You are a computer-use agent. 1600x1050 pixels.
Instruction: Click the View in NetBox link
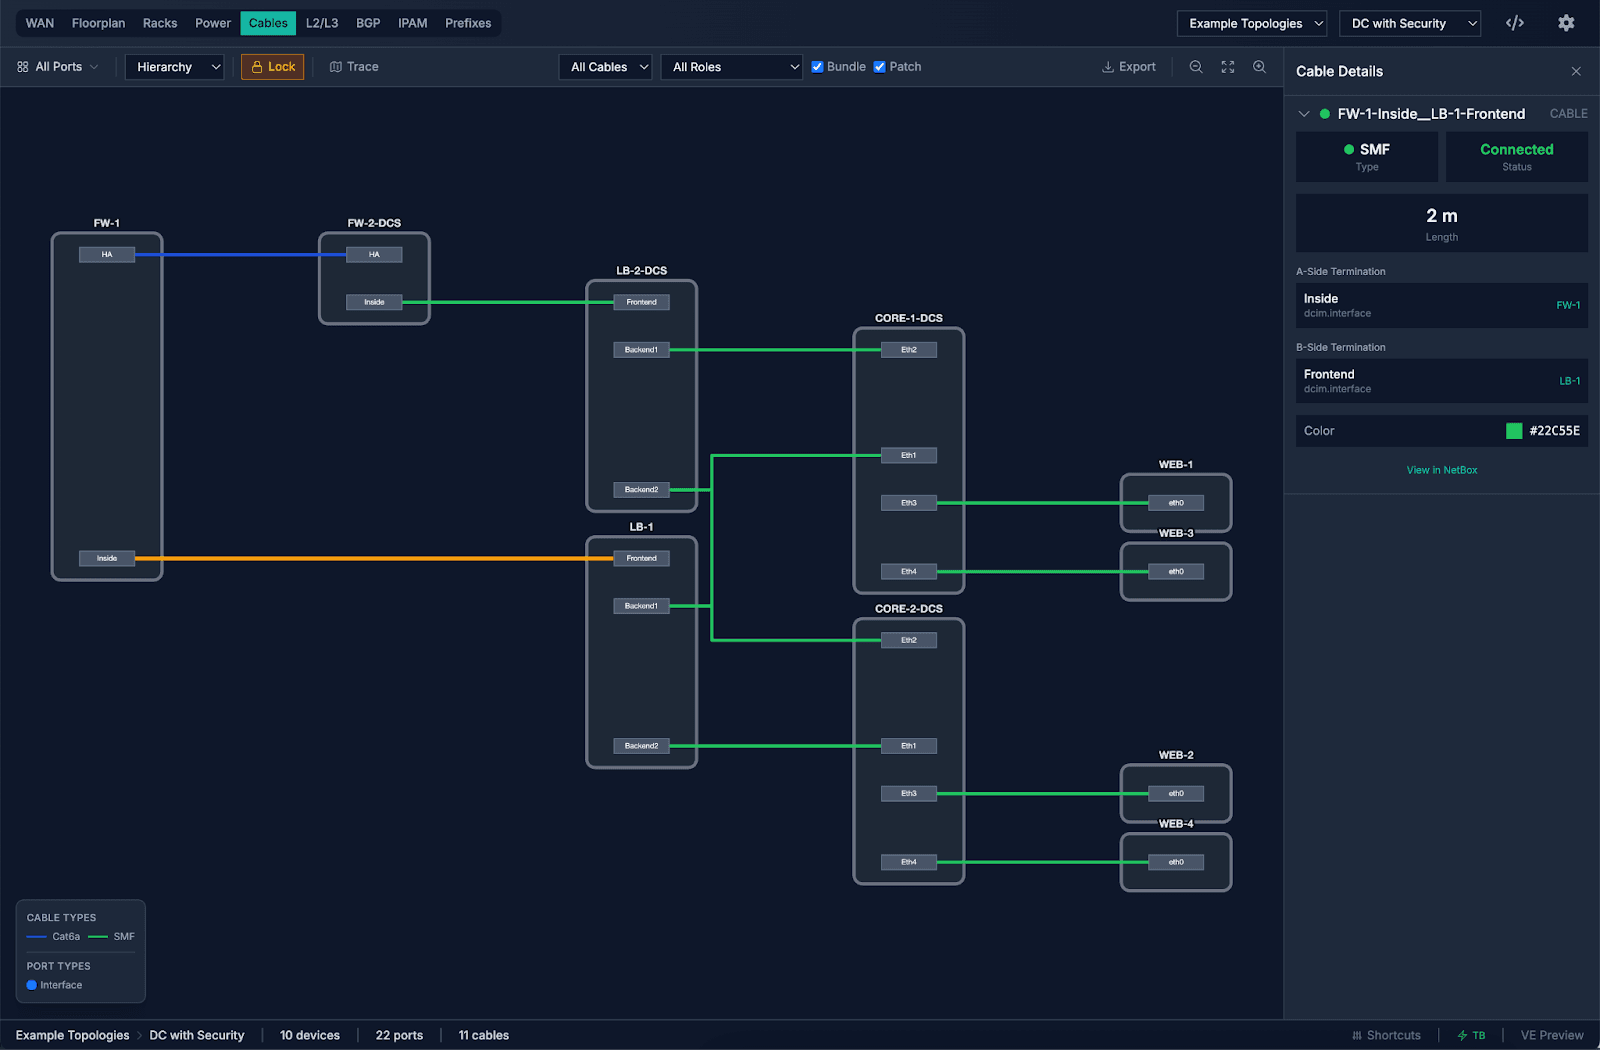coord(1441,470)
